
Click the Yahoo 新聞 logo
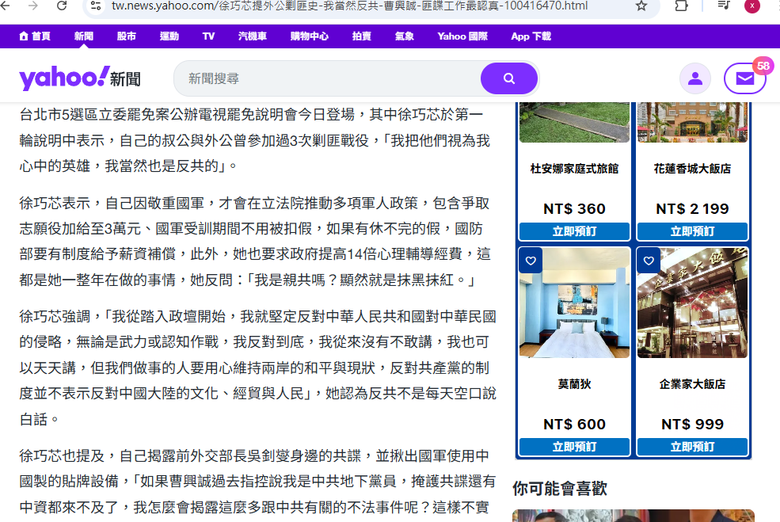point(80,78)
